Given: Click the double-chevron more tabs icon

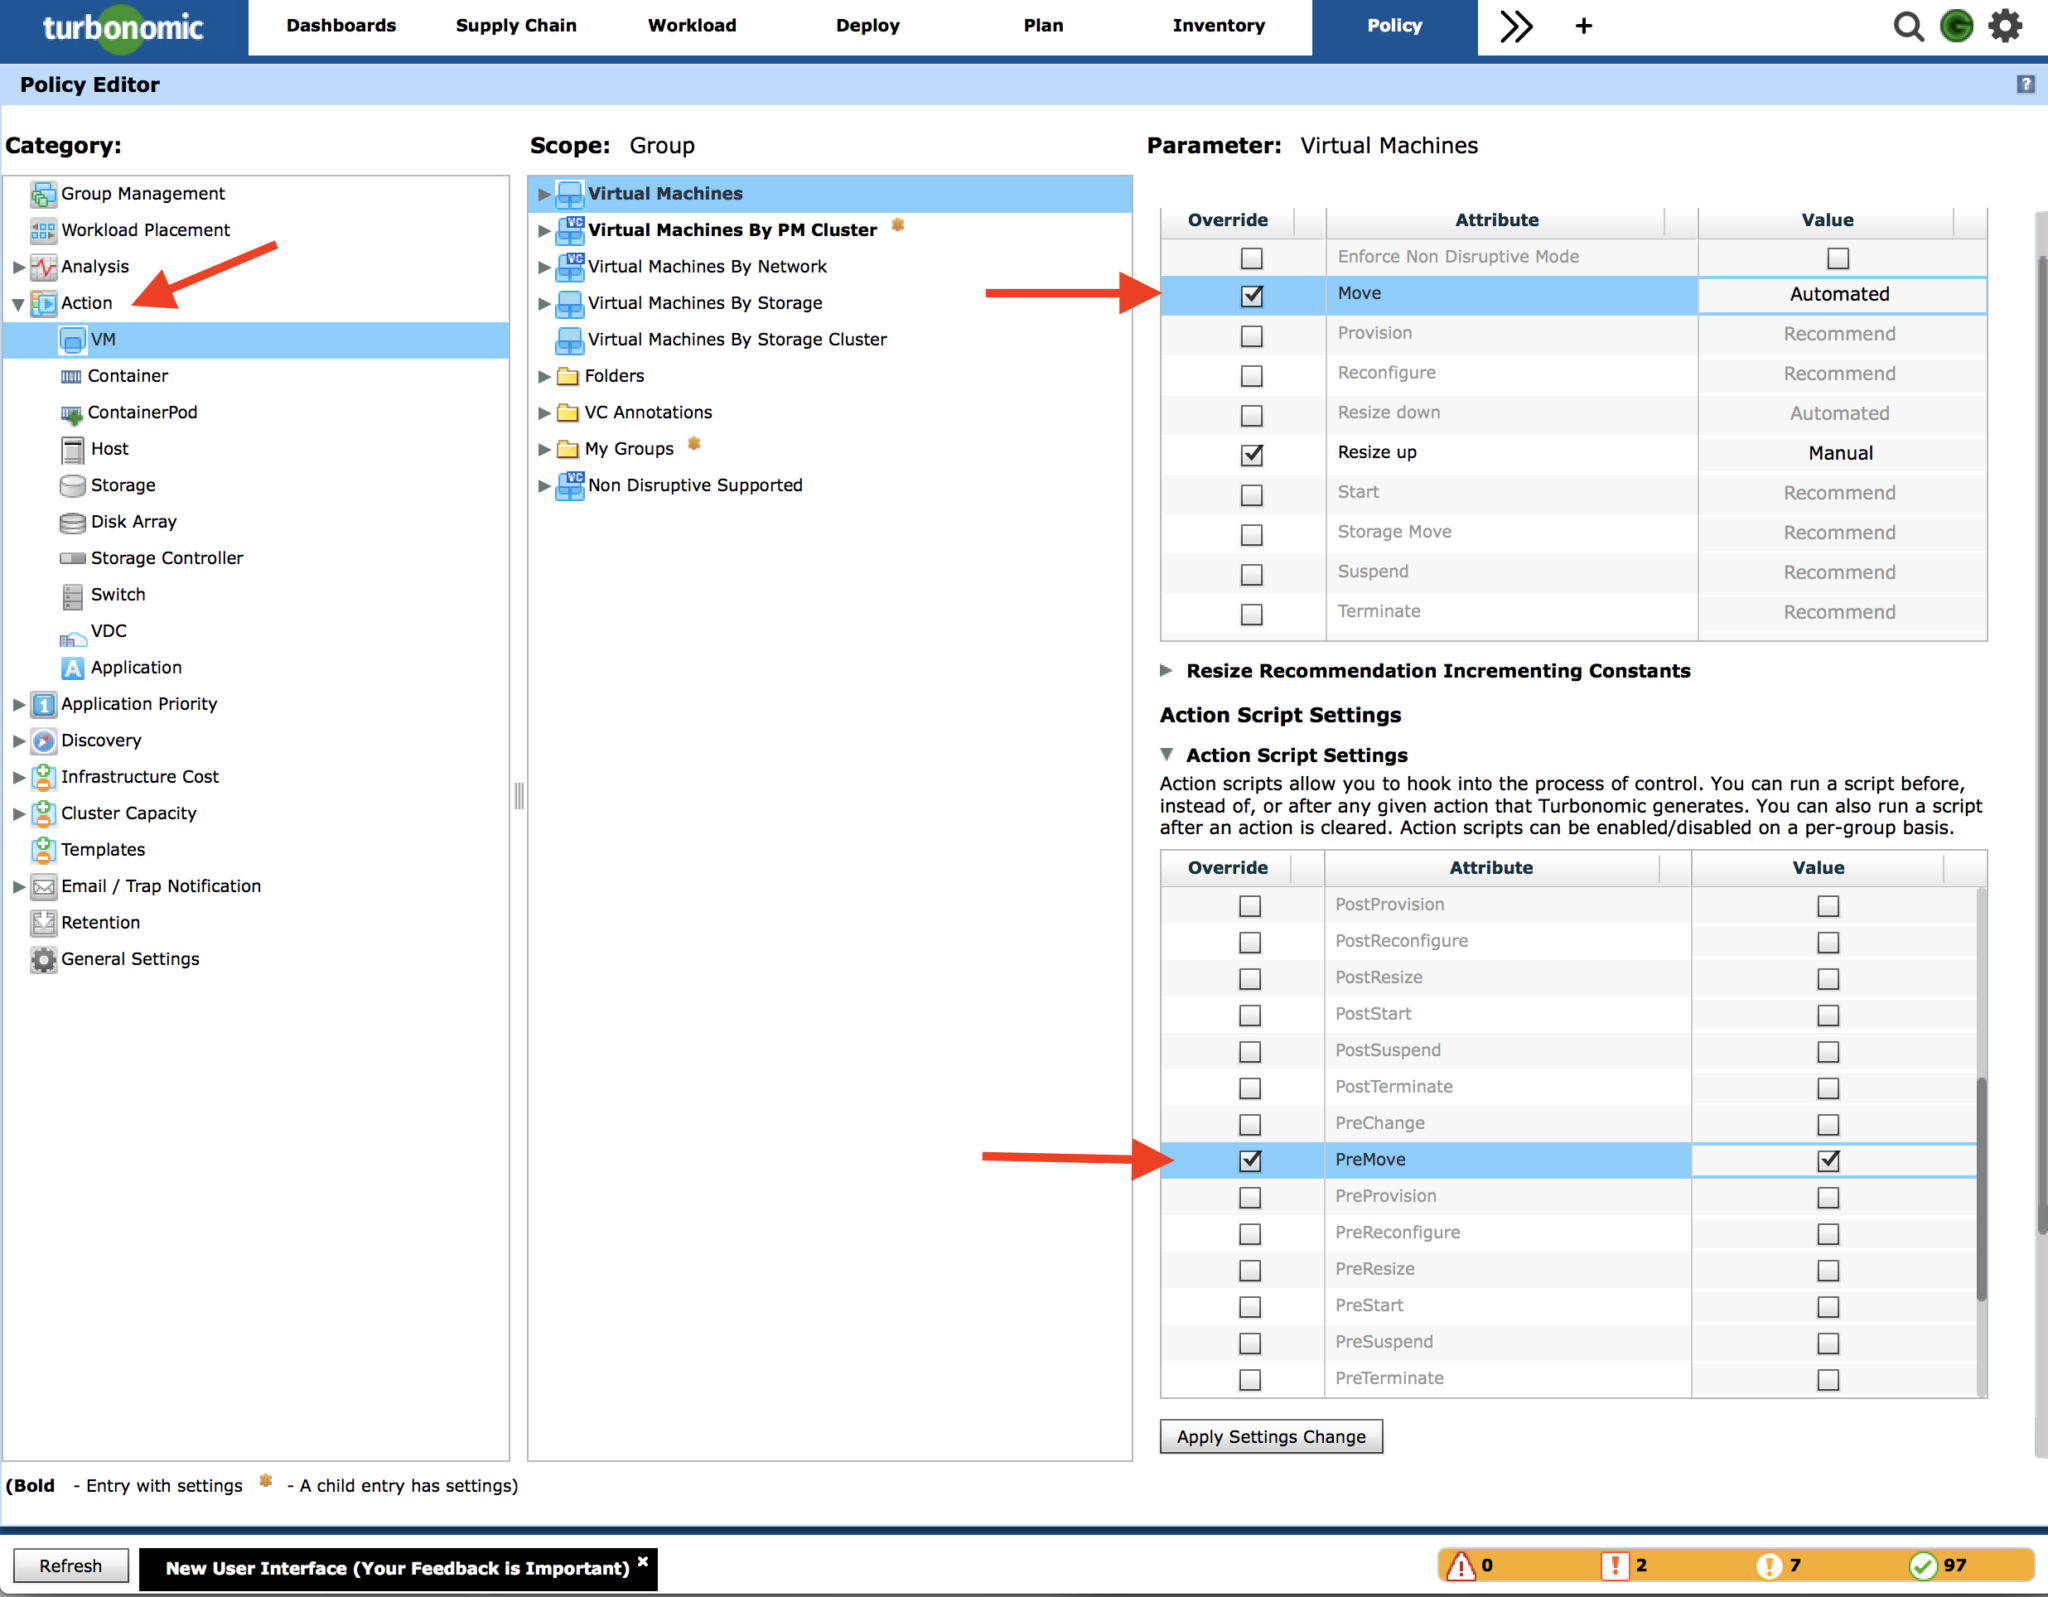Looking at the screenshot, I should click(1516, 26).
